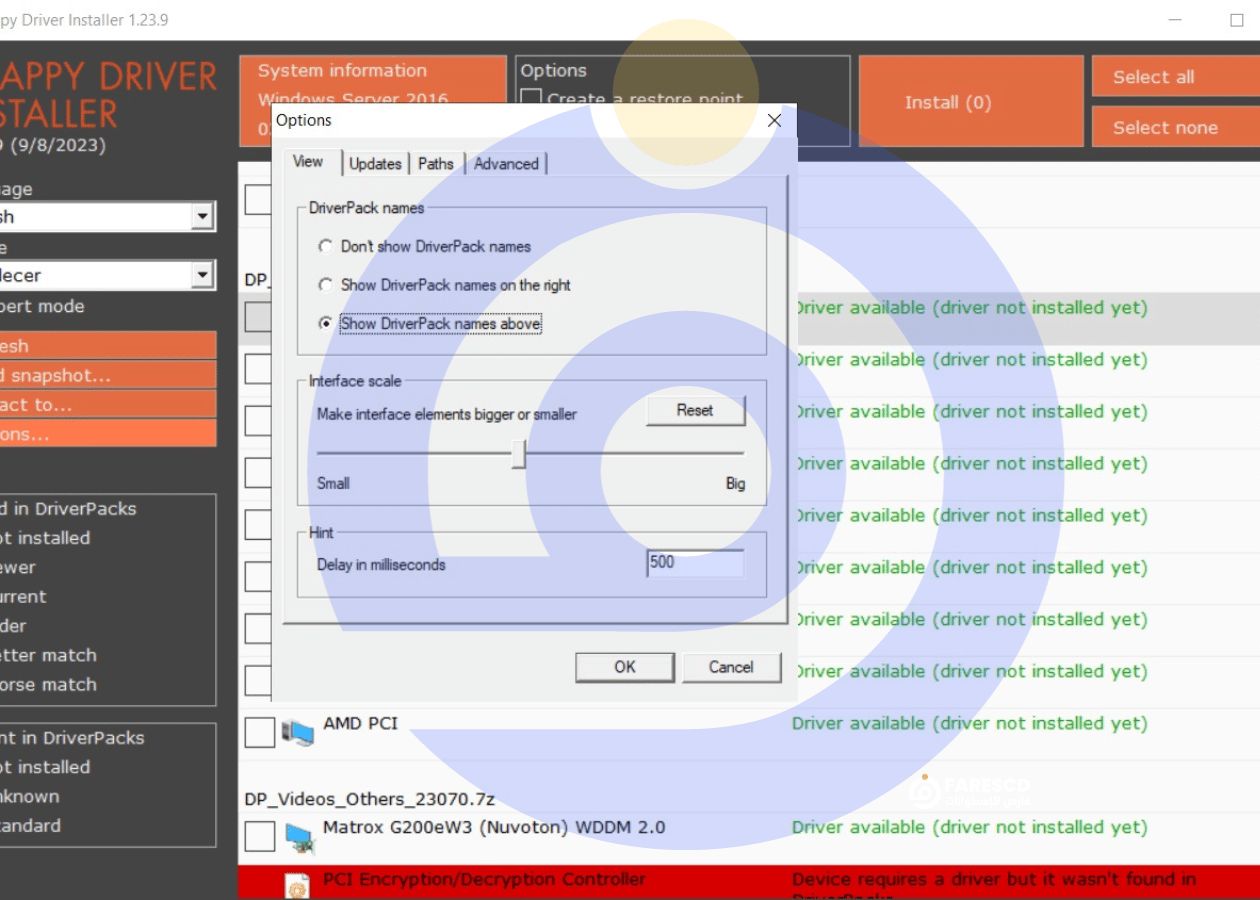The image size is (1260, 900).
Task: Switch to the View tab
Action: pyautogui.click(x=308, y=162)
